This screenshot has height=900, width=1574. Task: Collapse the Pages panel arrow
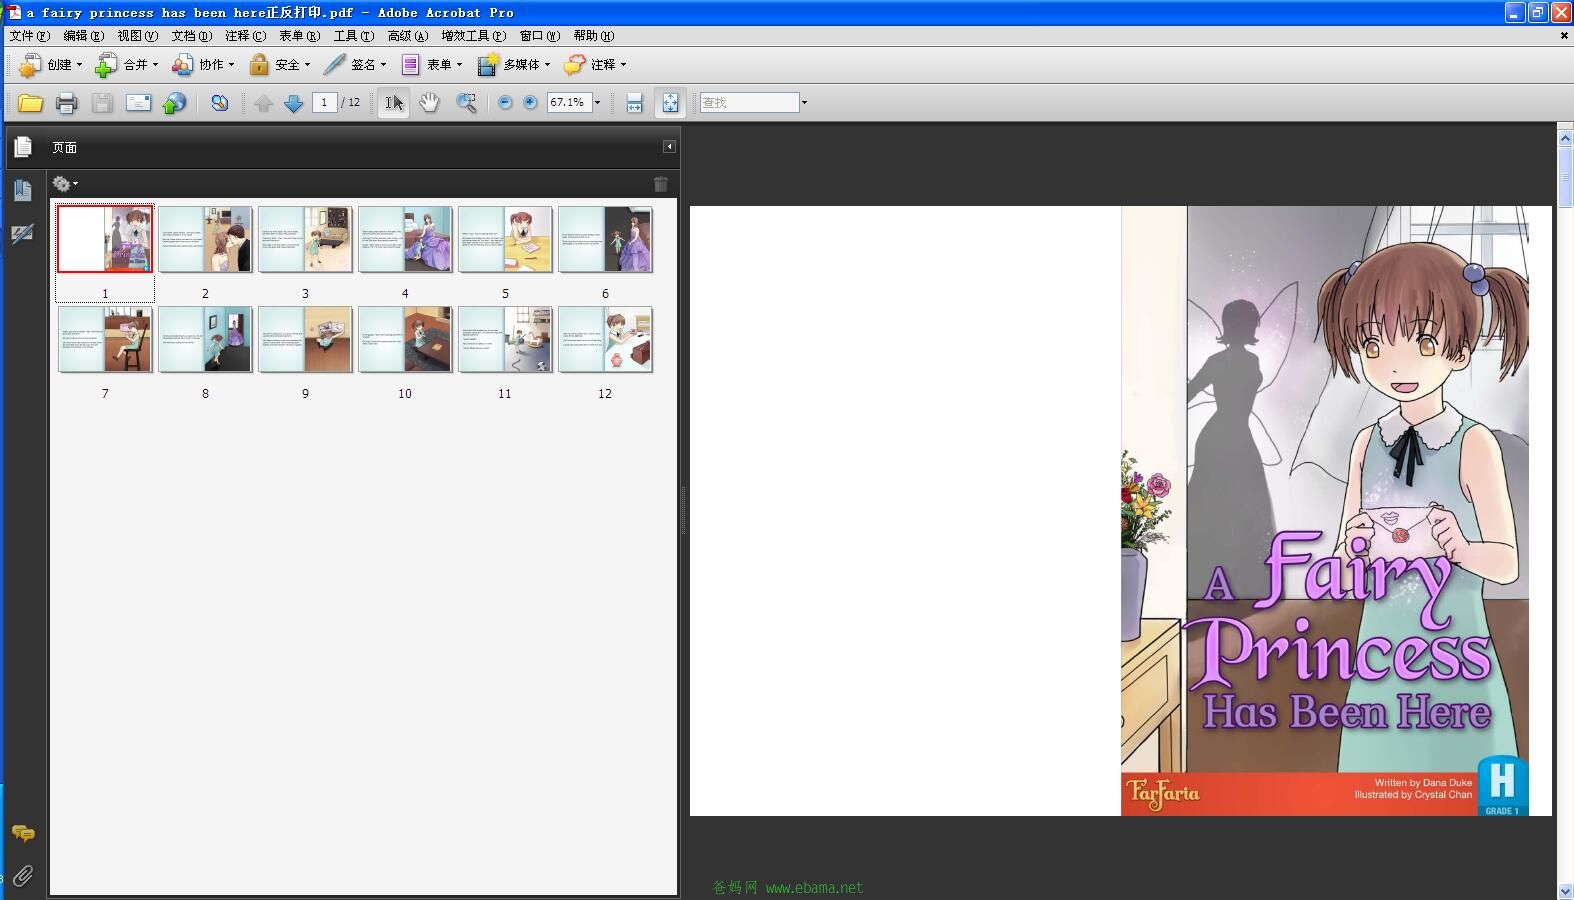[x=669, y=147]
